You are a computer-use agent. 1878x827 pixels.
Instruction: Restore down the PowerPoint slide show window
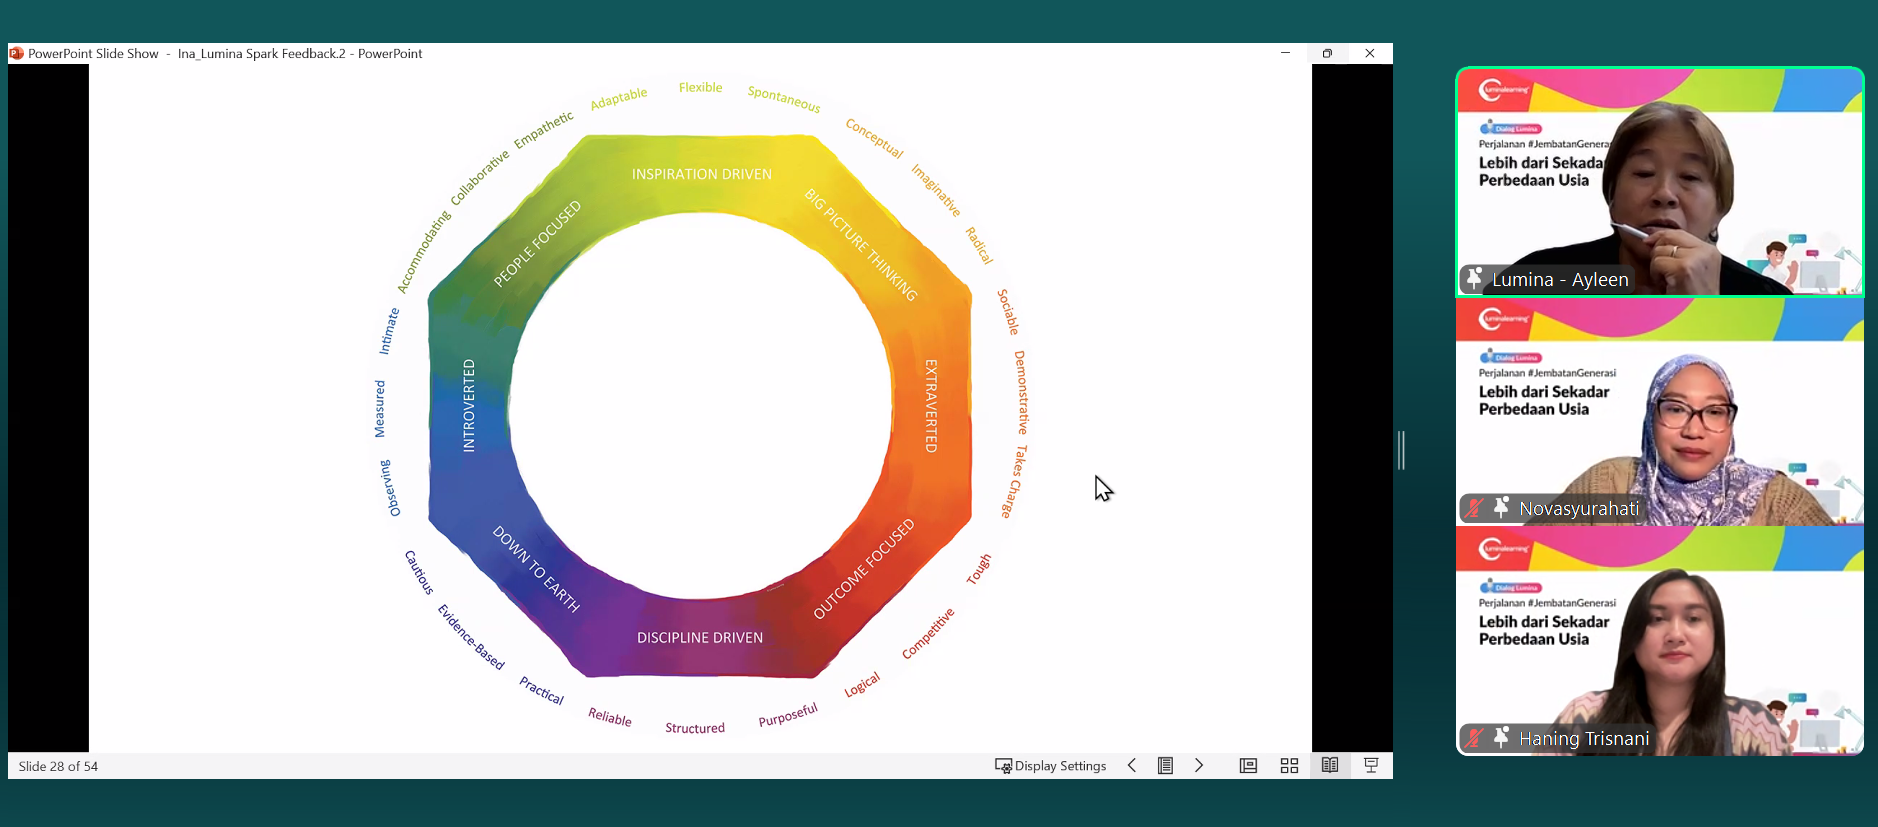[1327, 53]
